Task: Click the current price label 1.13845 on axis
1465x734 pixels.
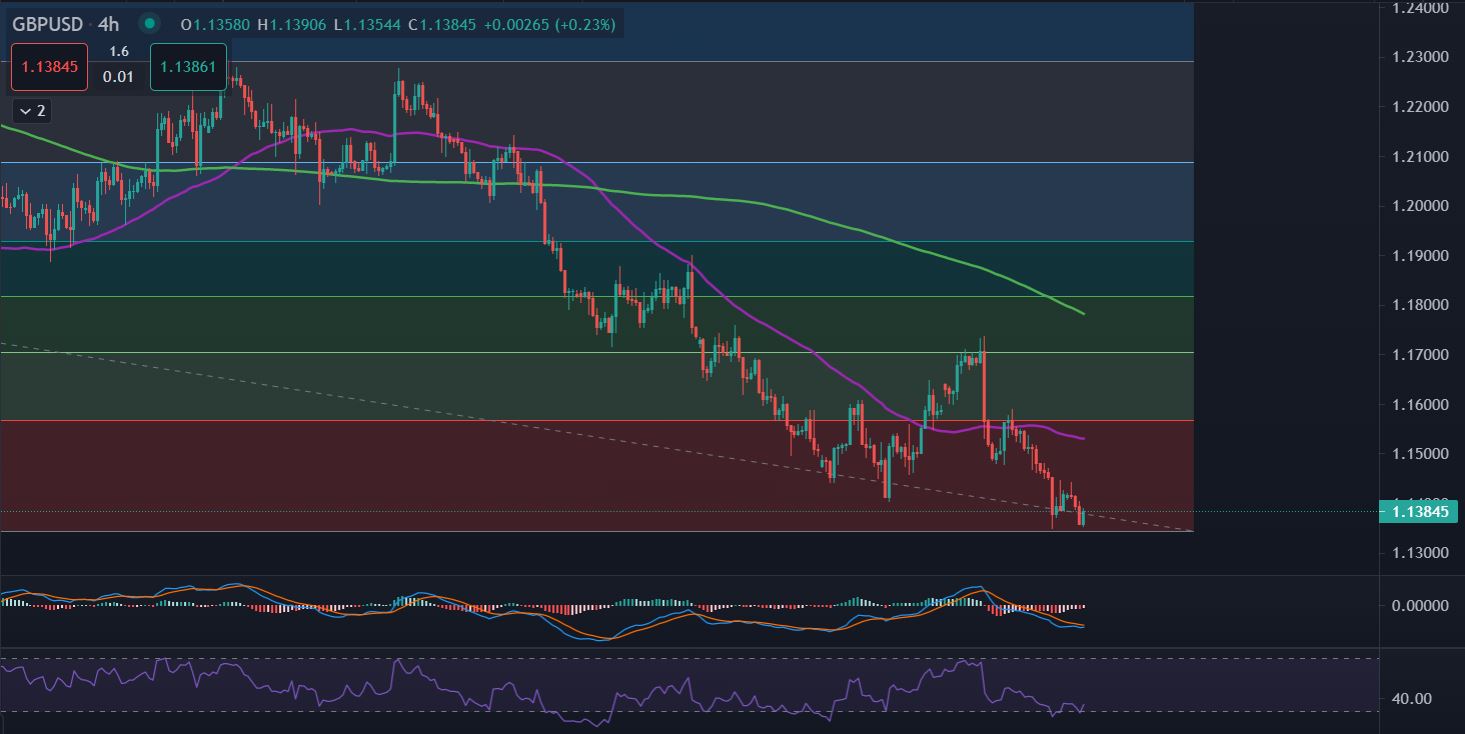Action: [1419, 512]
